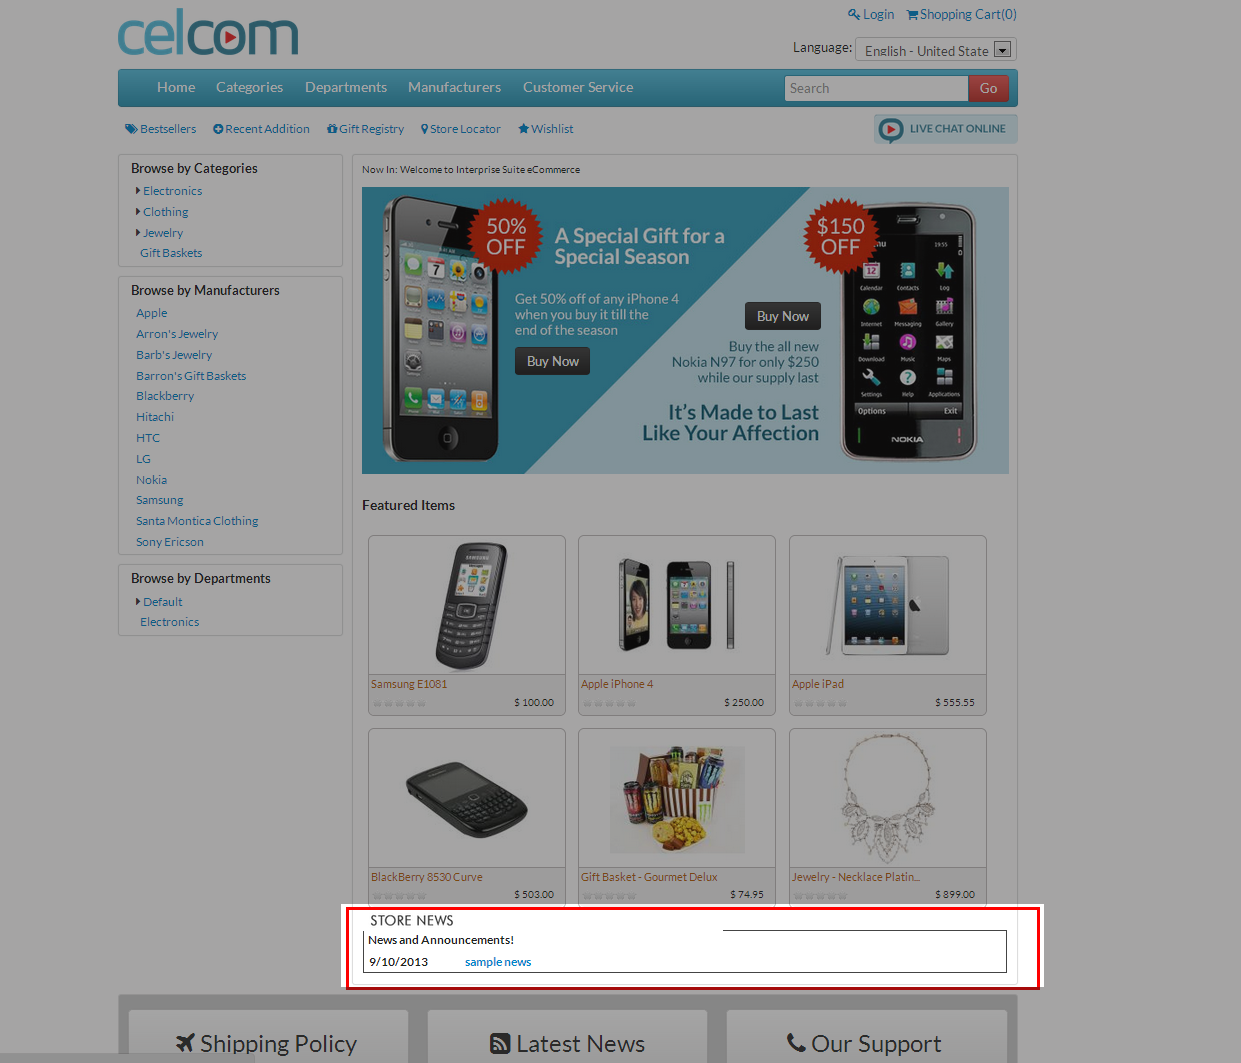1241x1063 pixels.
Task: Click the Store Locator pin icon
Action: point(425,129)
